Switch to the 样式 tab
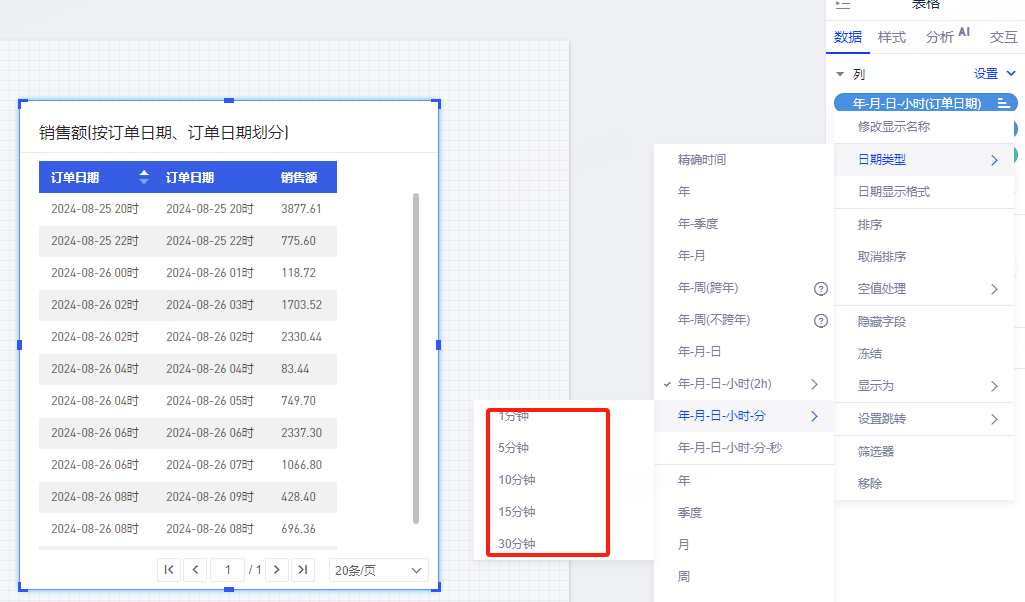The image size is (1025, 602). 891,37
